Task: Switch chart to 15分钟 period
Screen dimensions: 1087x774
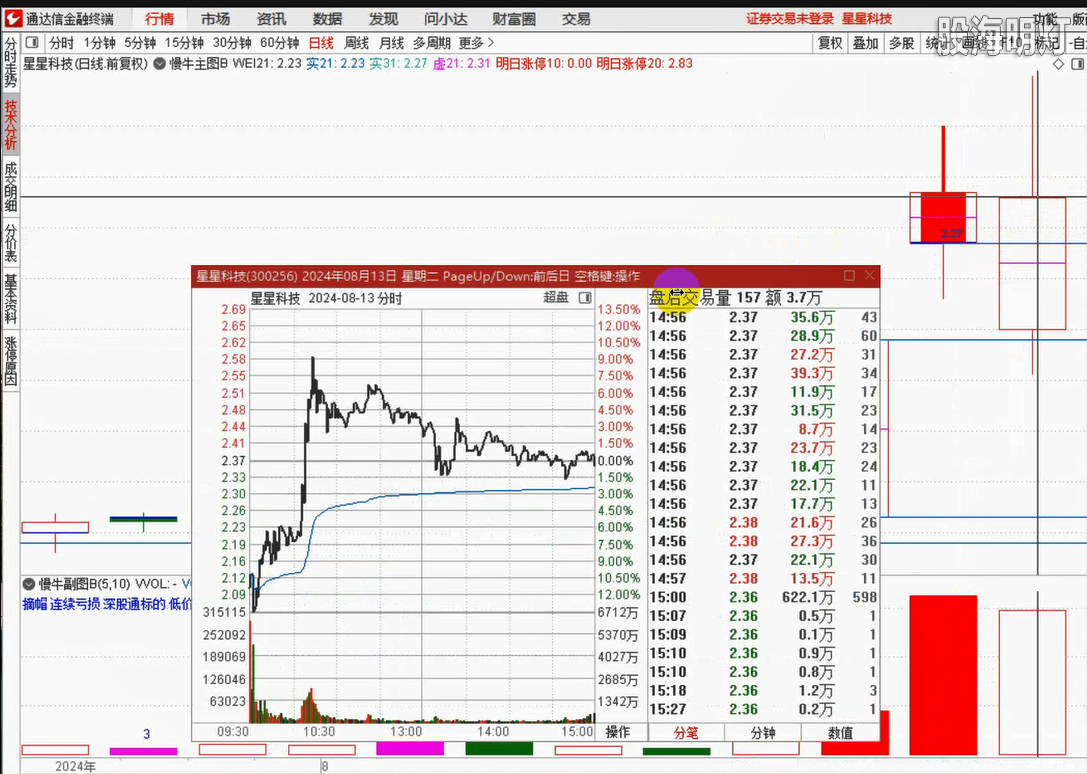Action: tap(184, 43)
